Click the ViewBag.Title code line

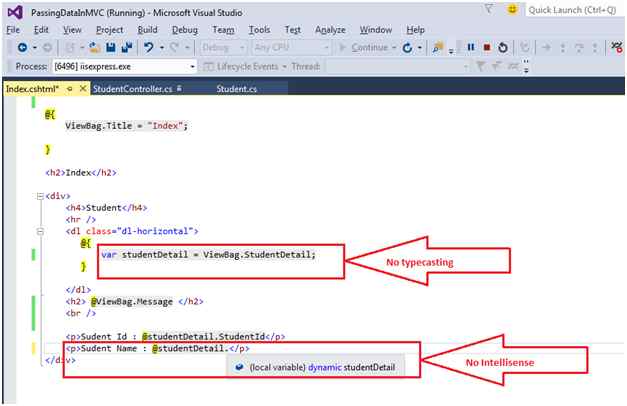(126, 126)
